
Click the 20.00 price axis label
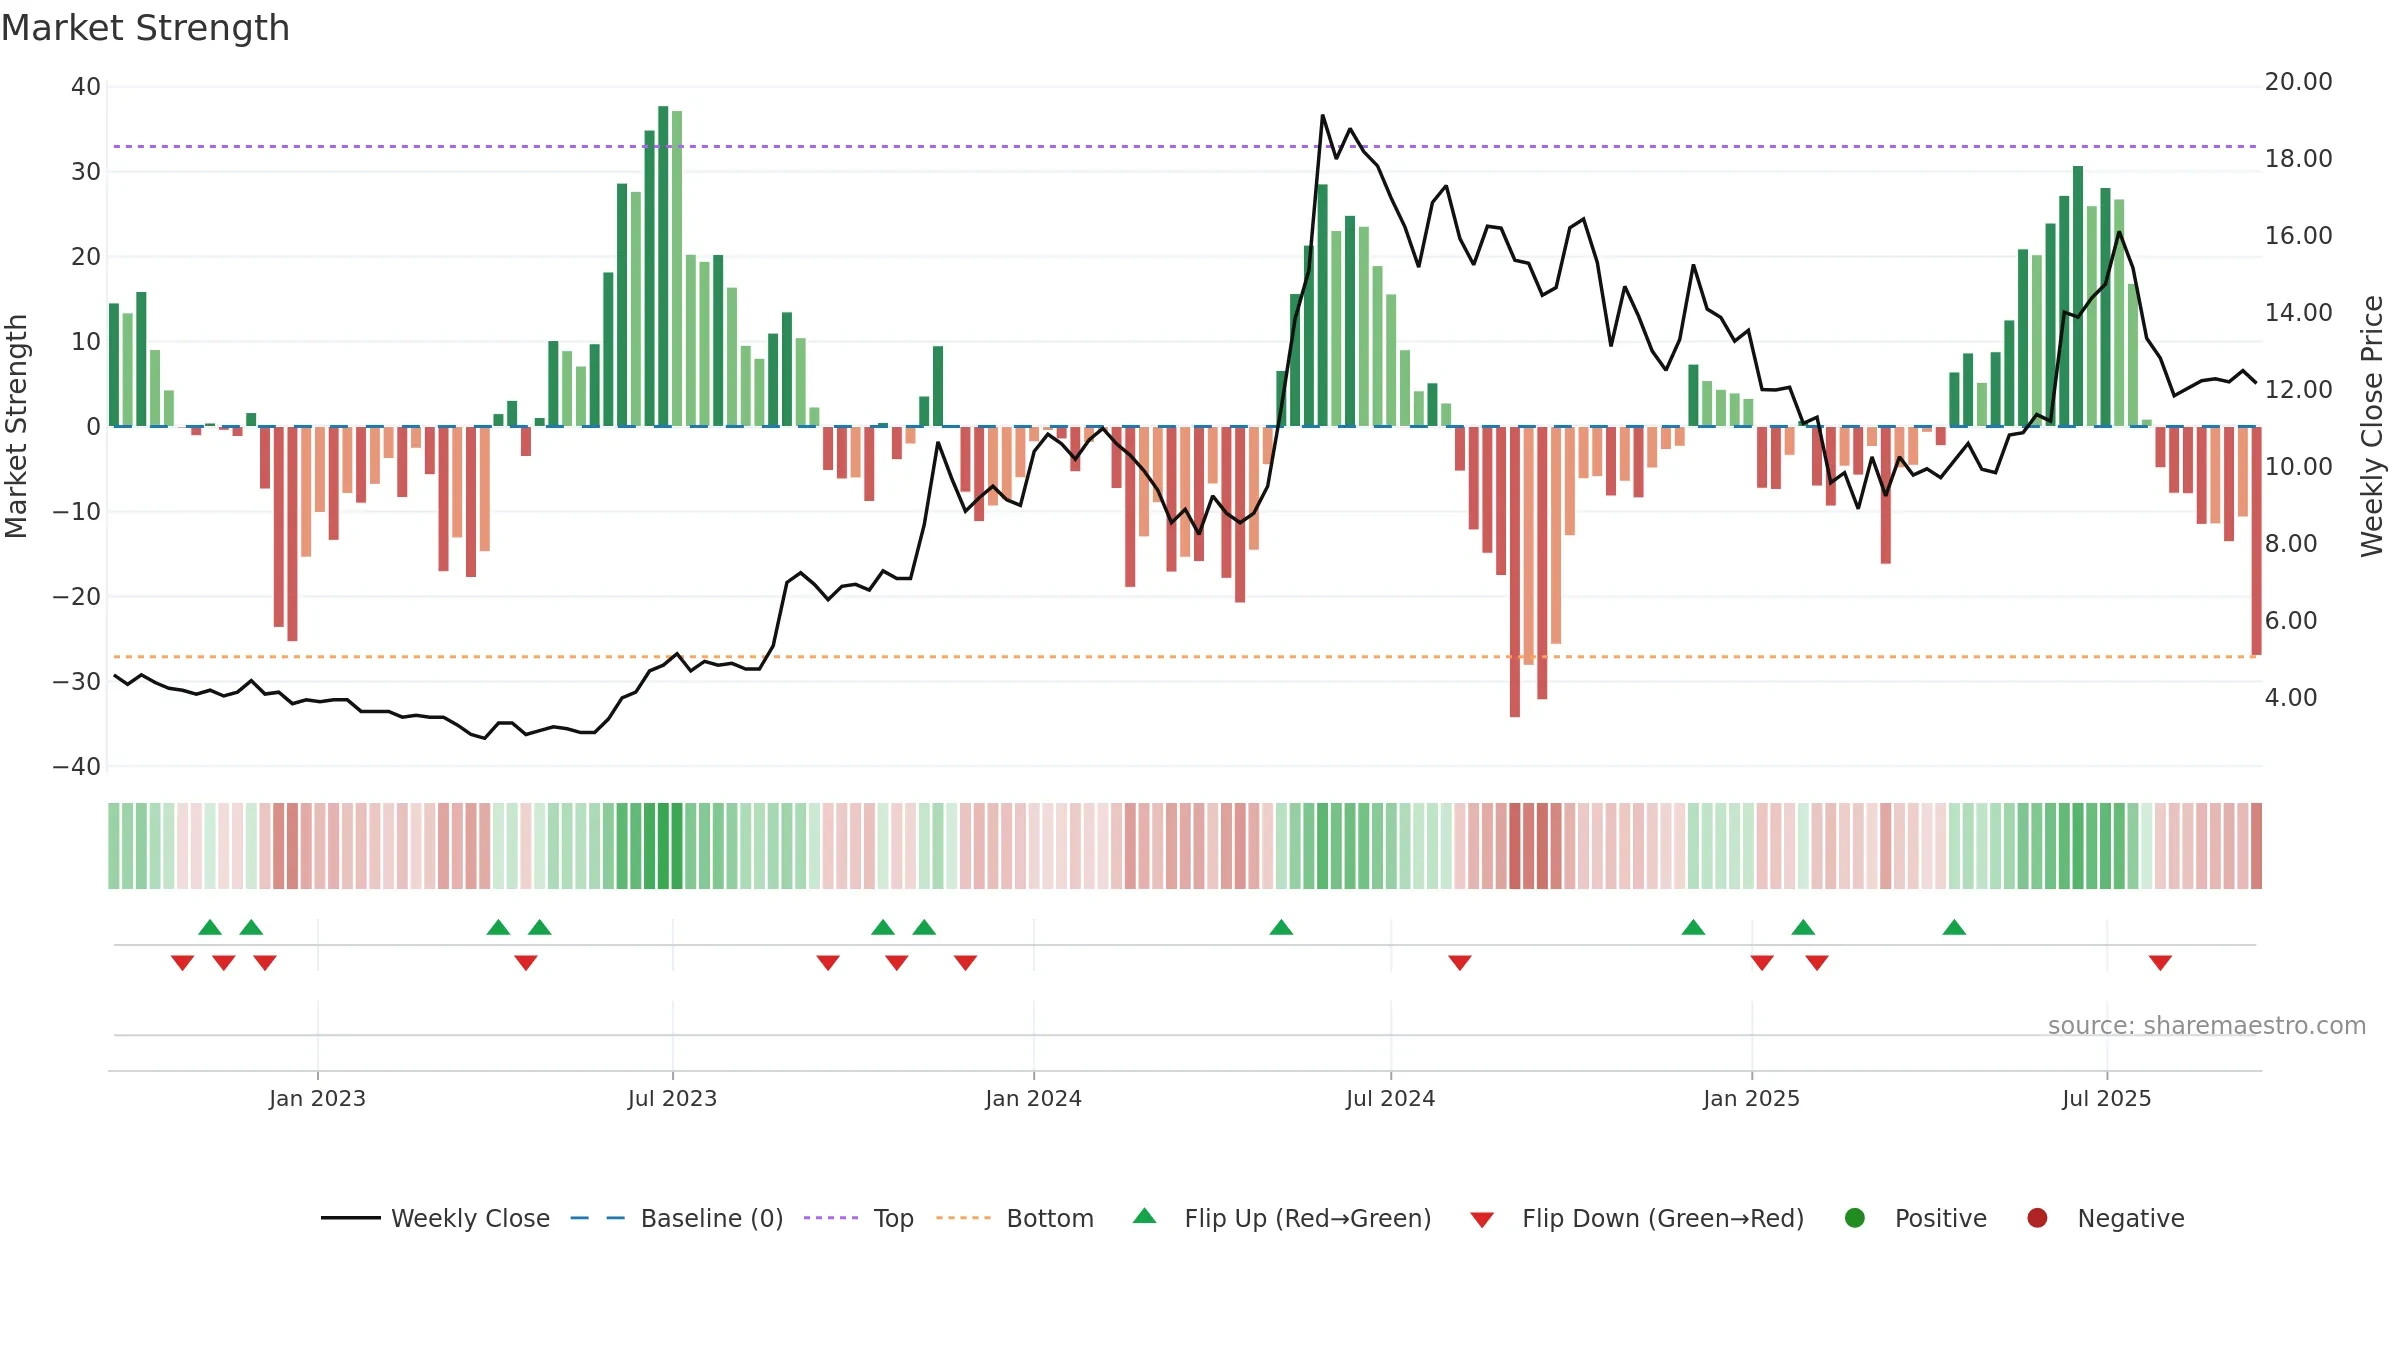click(2298, 82)
